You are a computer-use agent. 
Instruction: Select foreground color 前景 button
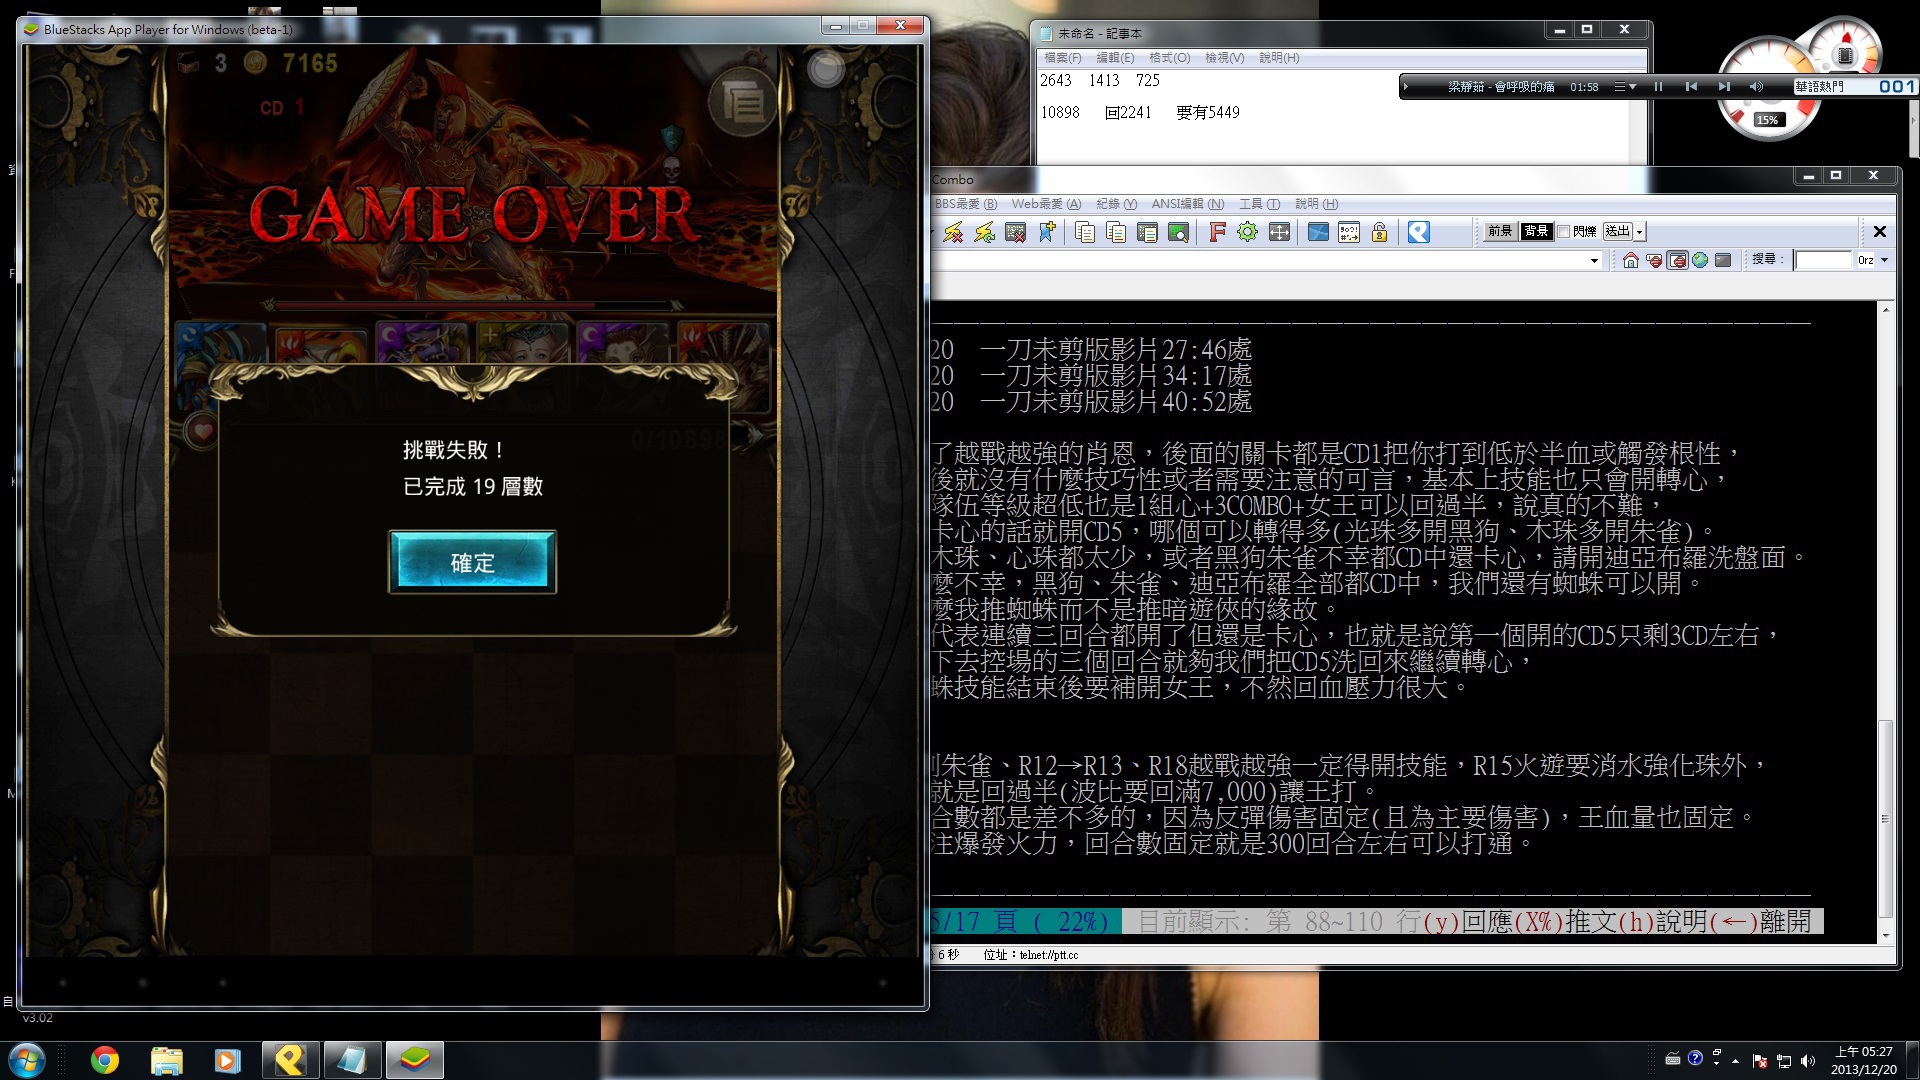tap(1500, 231)
